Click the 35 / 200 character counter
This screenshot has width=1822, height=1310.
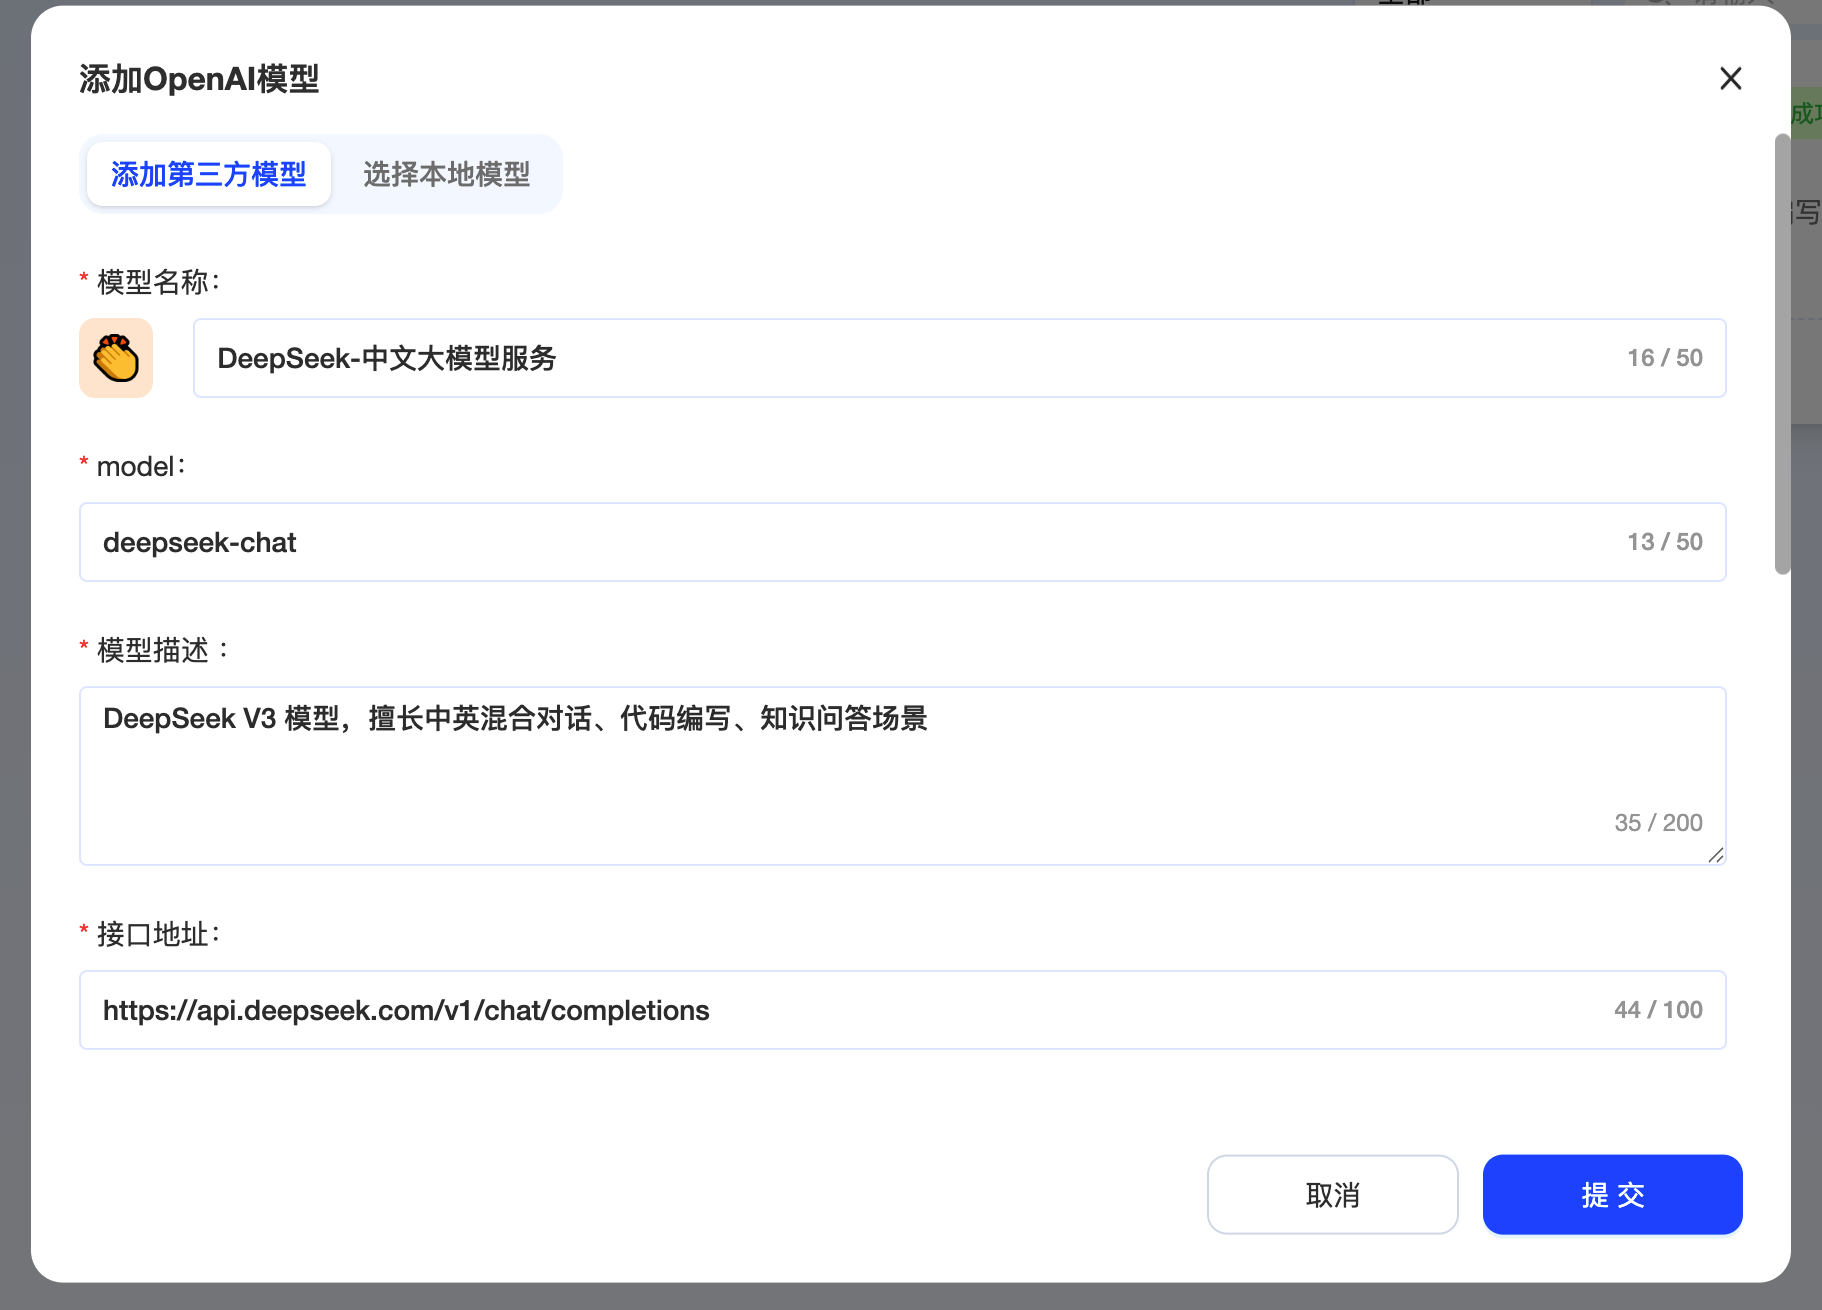pyautogui.click(x=1658, y=823)
